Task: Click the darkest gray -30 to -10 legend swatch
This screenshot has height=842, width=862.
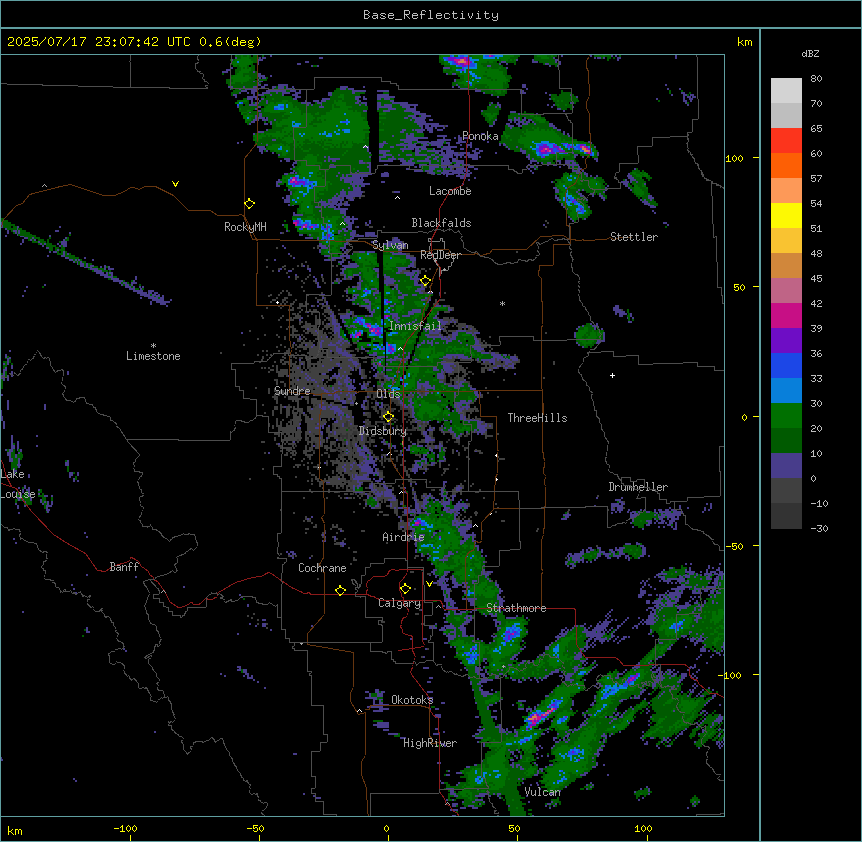Action: click(786, 516)
